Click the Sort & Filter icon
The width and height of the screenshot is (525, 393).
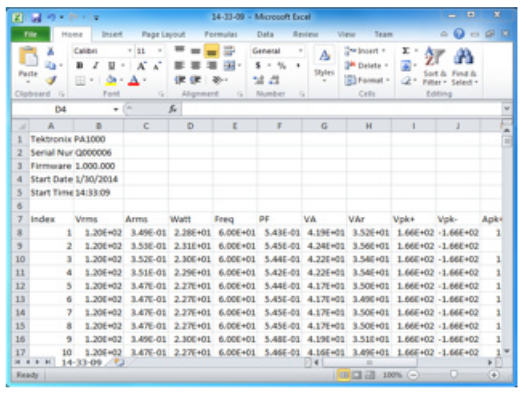point(434,56)
